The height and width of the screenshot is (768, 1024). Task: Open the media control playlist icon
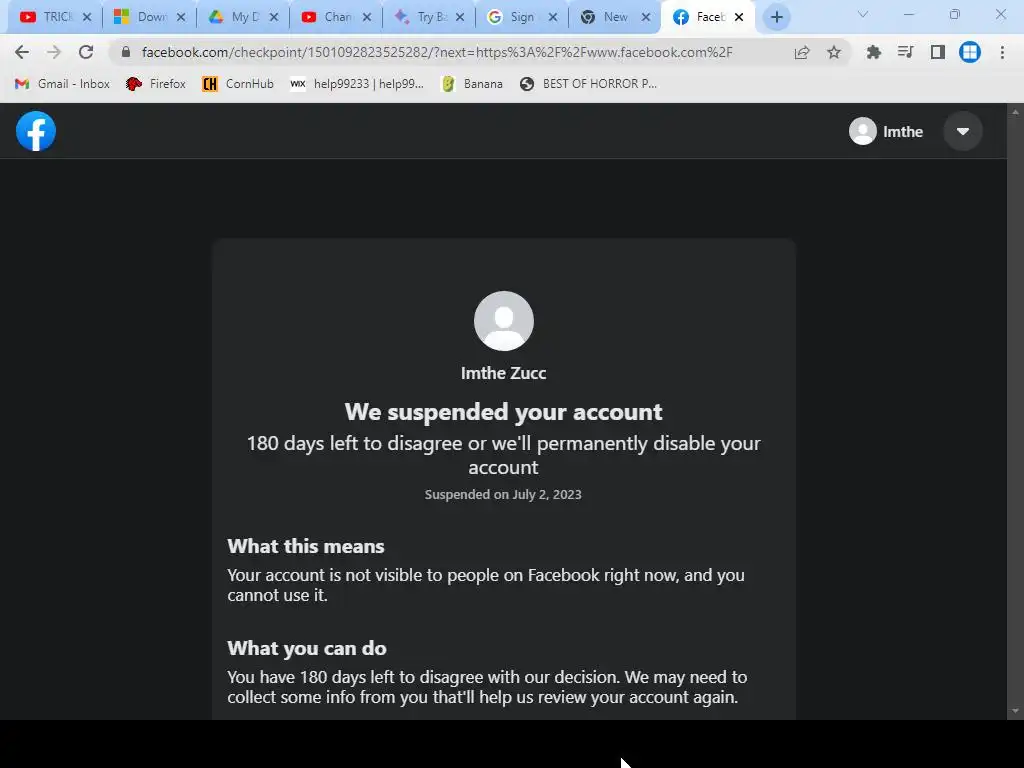905,52
